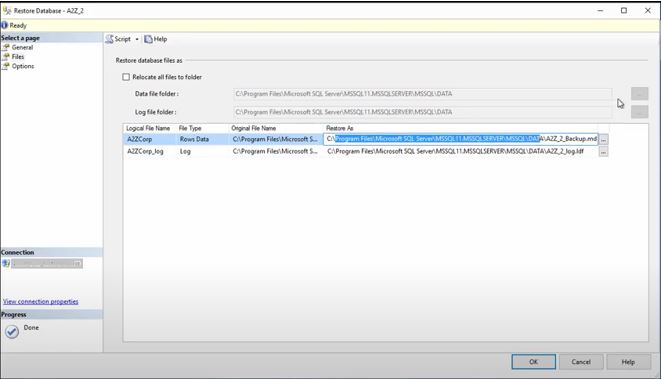This screenshot has height=380, width=662.
Task: Click the Done progress checkmark icon
Action: pyautogui.click(x=12, y=332)
